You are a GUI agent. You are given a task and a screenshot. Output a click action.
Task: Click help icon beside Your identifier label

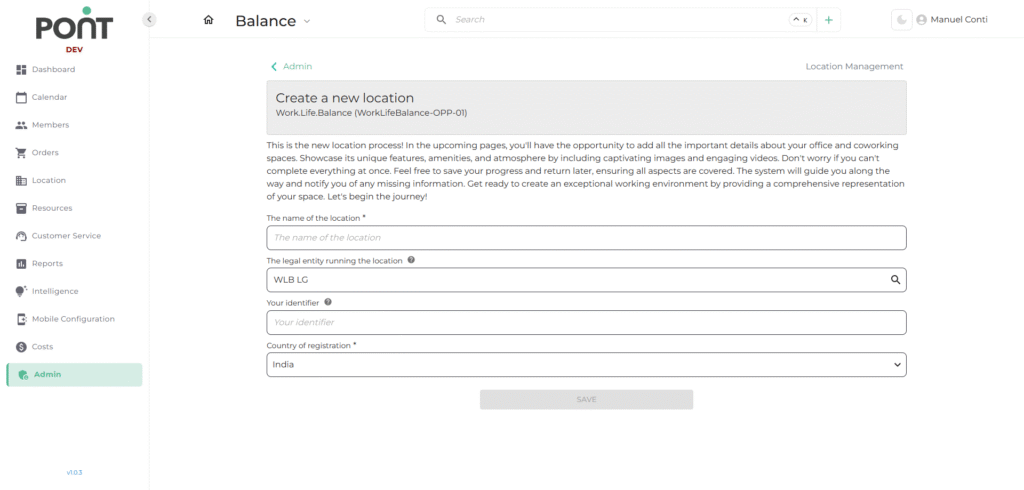[x=328, y=301]
